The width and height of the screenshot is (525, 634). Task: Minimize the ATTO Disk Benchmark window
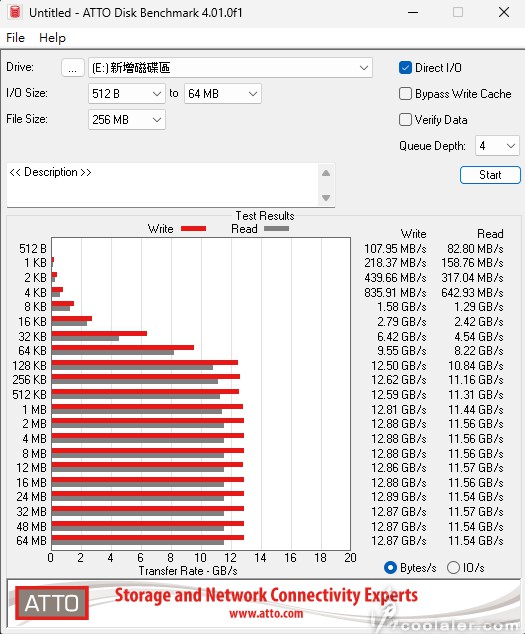413,13
